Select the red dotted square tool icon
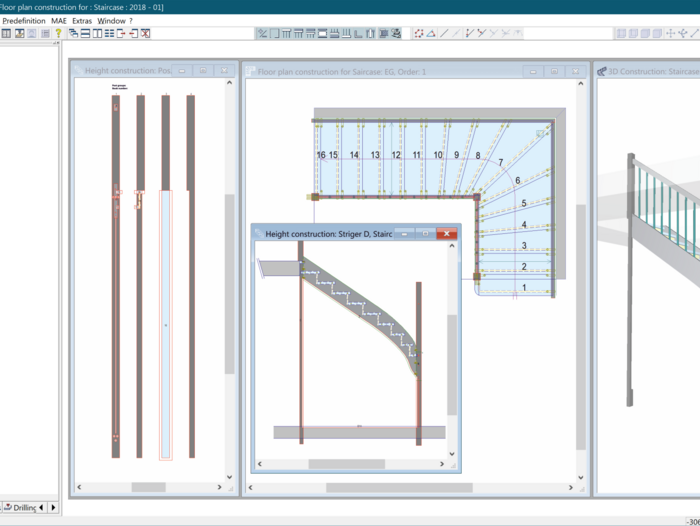This screenshot has width=700, height=526. pyautogui.click(x=418, y=33)
